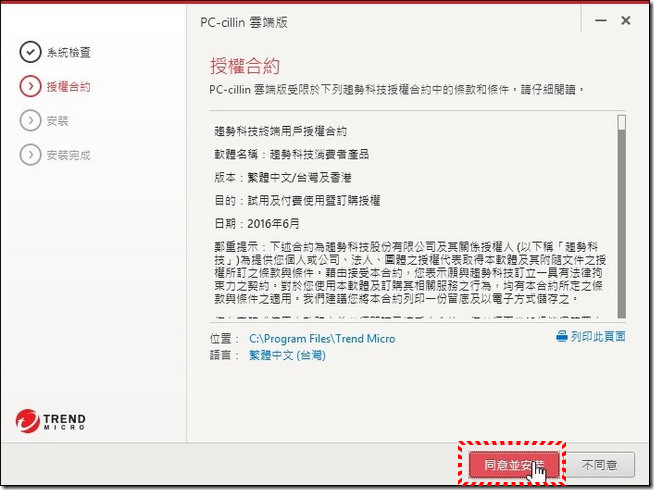Minimize the PC-cillin installer window
This screenshot has height=490, width=654.
601,20
